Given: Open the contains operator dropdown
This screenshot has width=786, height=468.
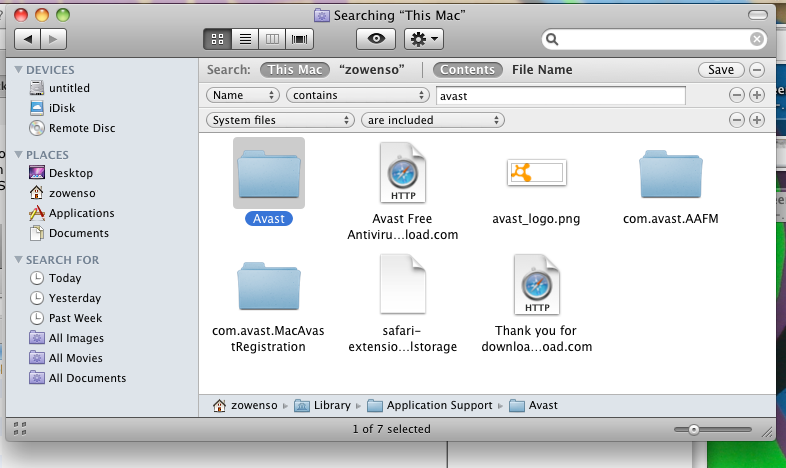Looking at the screenshot, I should (x=357, y=95).
